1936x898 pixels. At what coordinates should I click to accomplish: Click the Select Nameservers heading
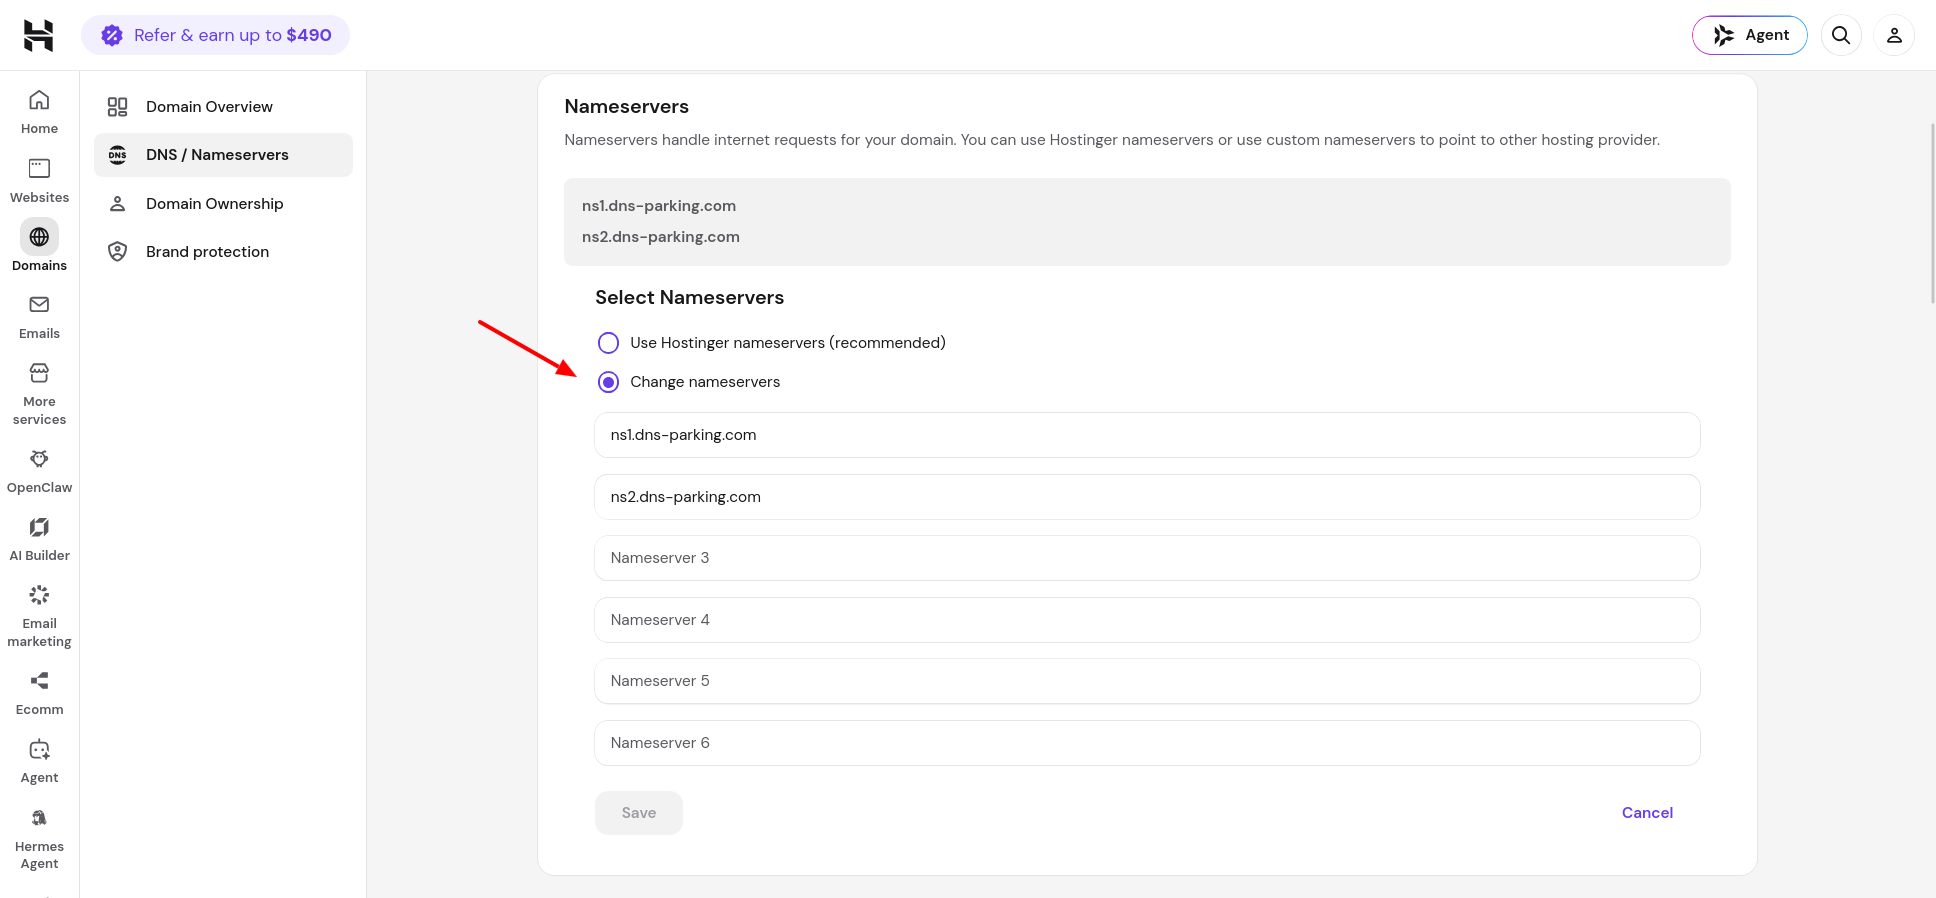(689, 298)
